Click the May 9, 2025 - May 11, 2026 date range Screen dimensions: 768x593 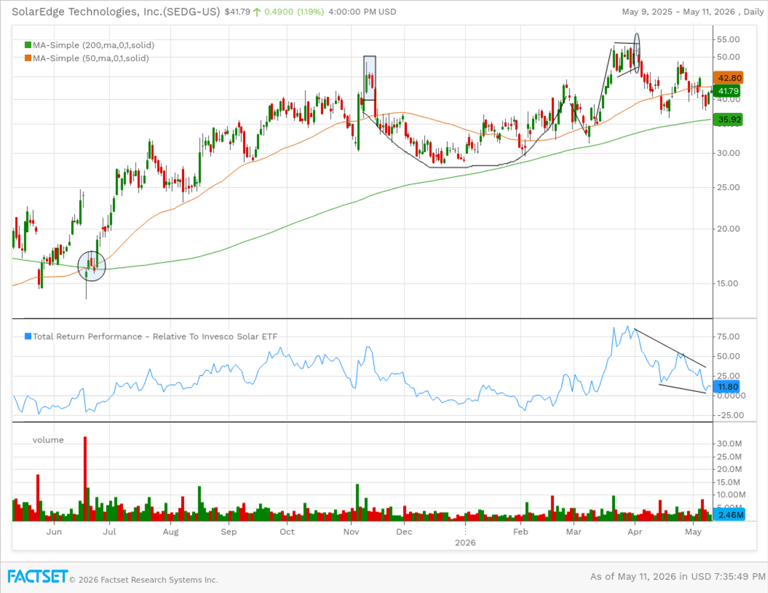tap(678, 12)
